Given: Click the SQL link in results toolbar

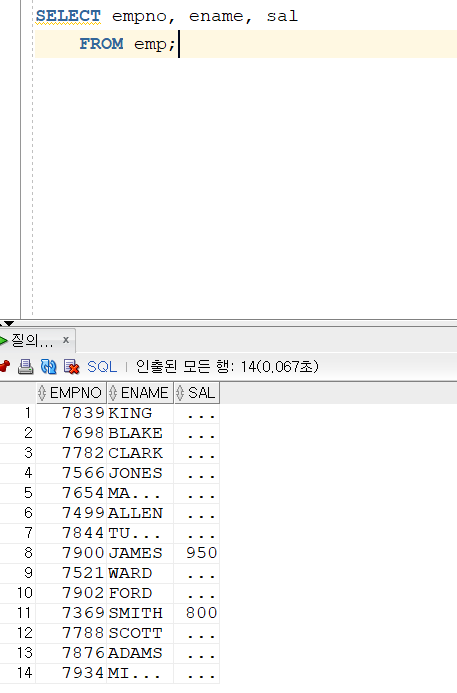Looking at the screenshot, I should tap(102, 366).
